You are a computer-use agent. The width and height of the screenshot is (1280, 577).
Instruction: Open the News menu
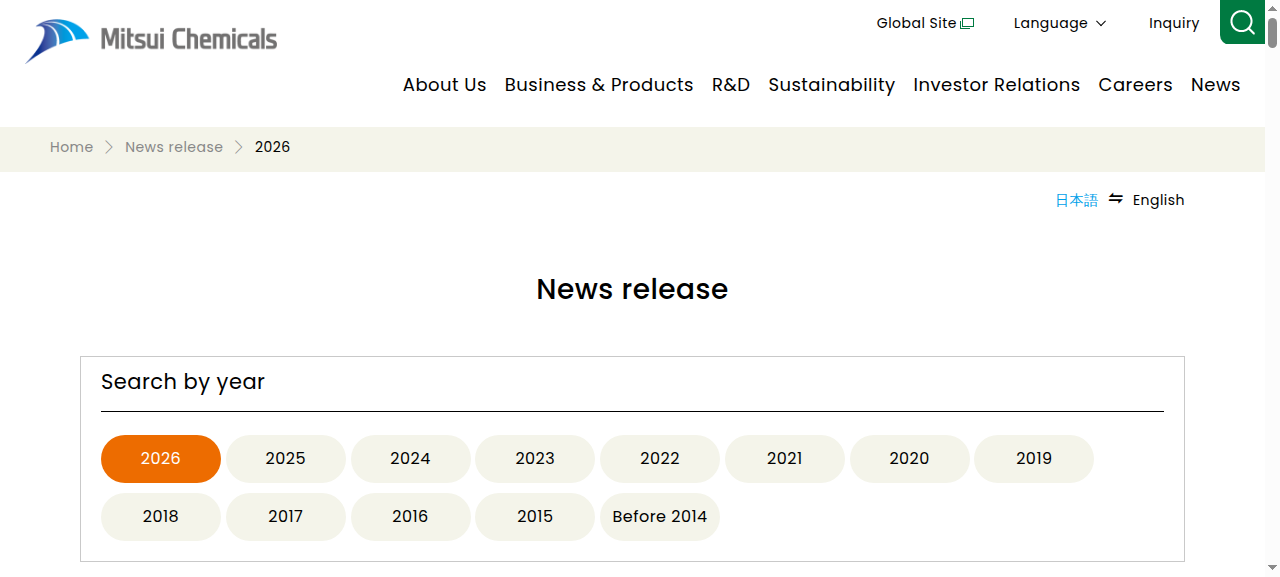tap(1216, 85)
